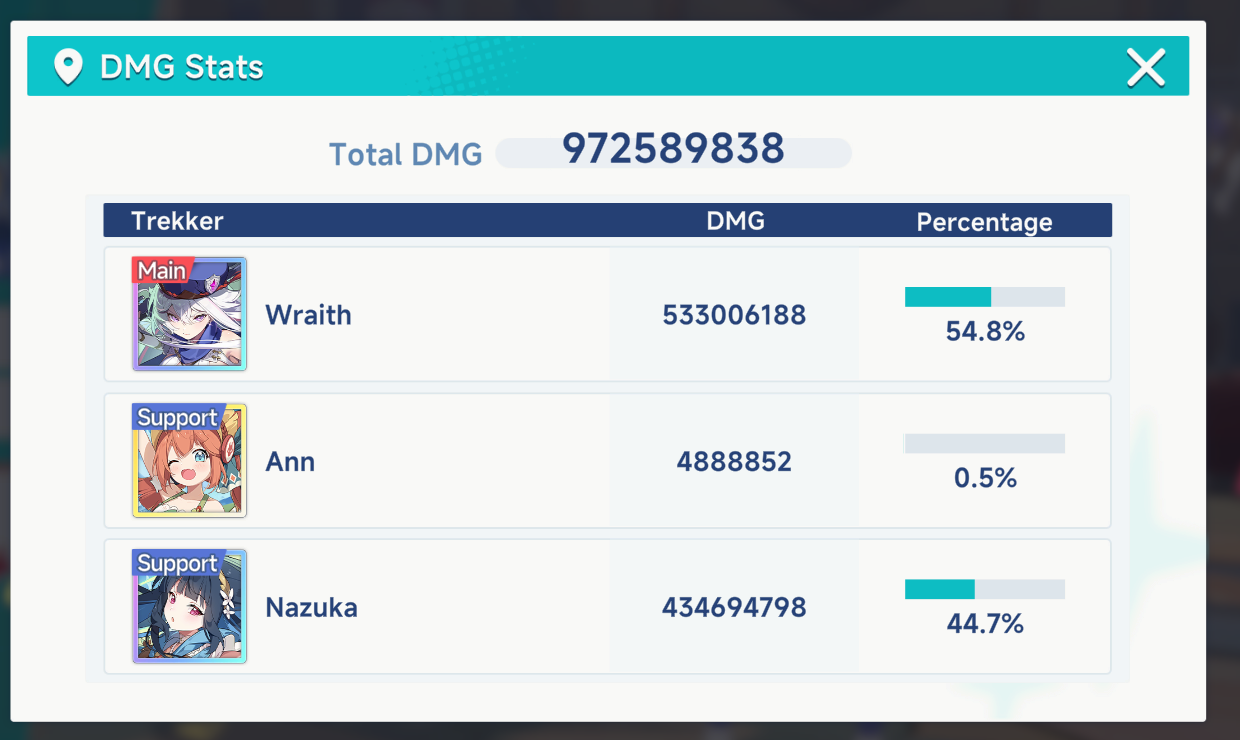Image resolution: width=1240 pixels, height=740 pixels.
Task: Click the 0.5% percentage text
Action: click(985, 478)
